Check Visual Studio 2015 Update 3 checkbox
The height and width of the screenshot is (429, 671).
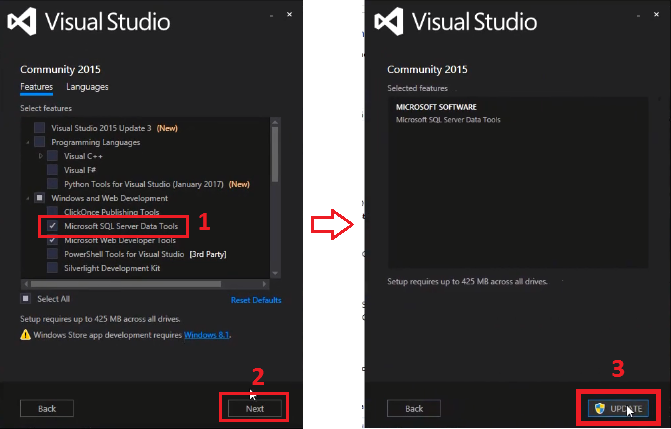(x=39, y=128)
